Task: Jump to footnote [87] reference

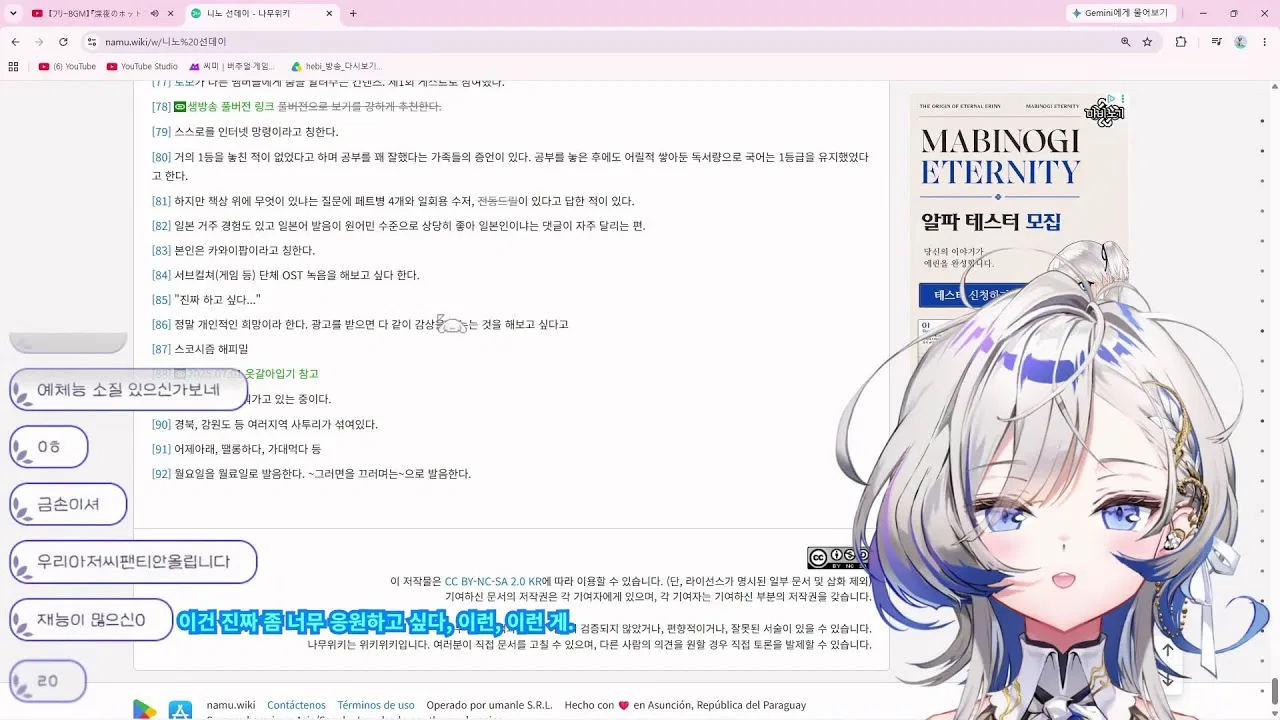Action: tap(161, 349)
